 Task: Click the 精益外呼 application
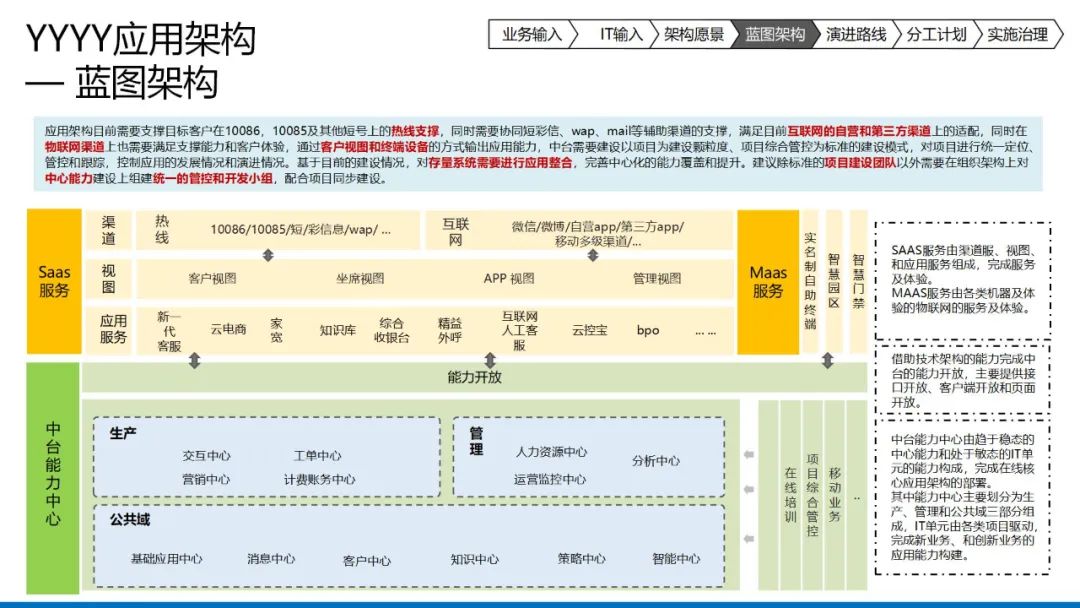450,330
